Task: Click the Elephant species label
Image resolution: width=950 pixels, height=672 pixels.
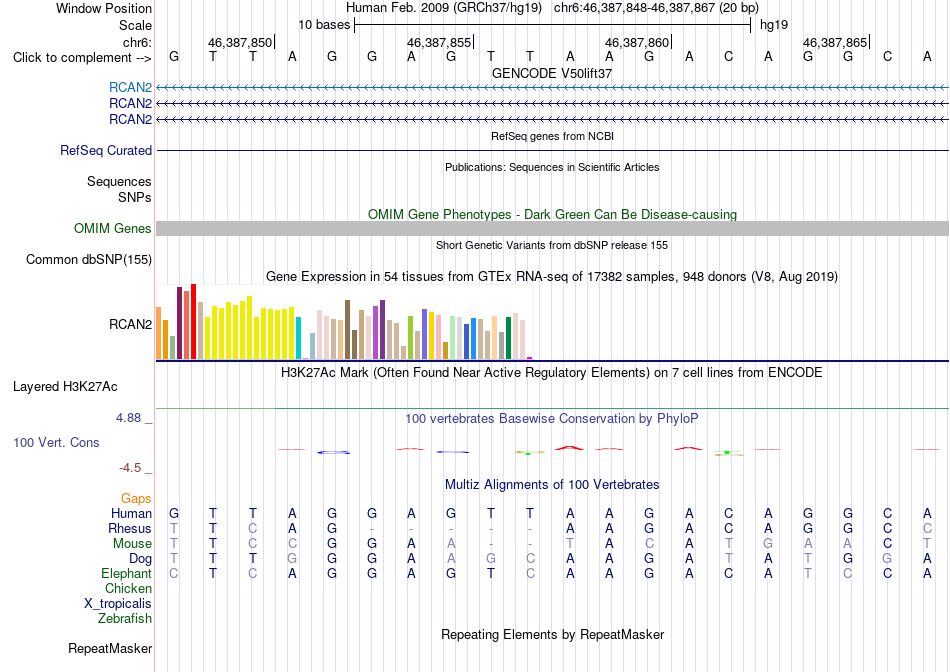Action: click(x=127, y=573)
